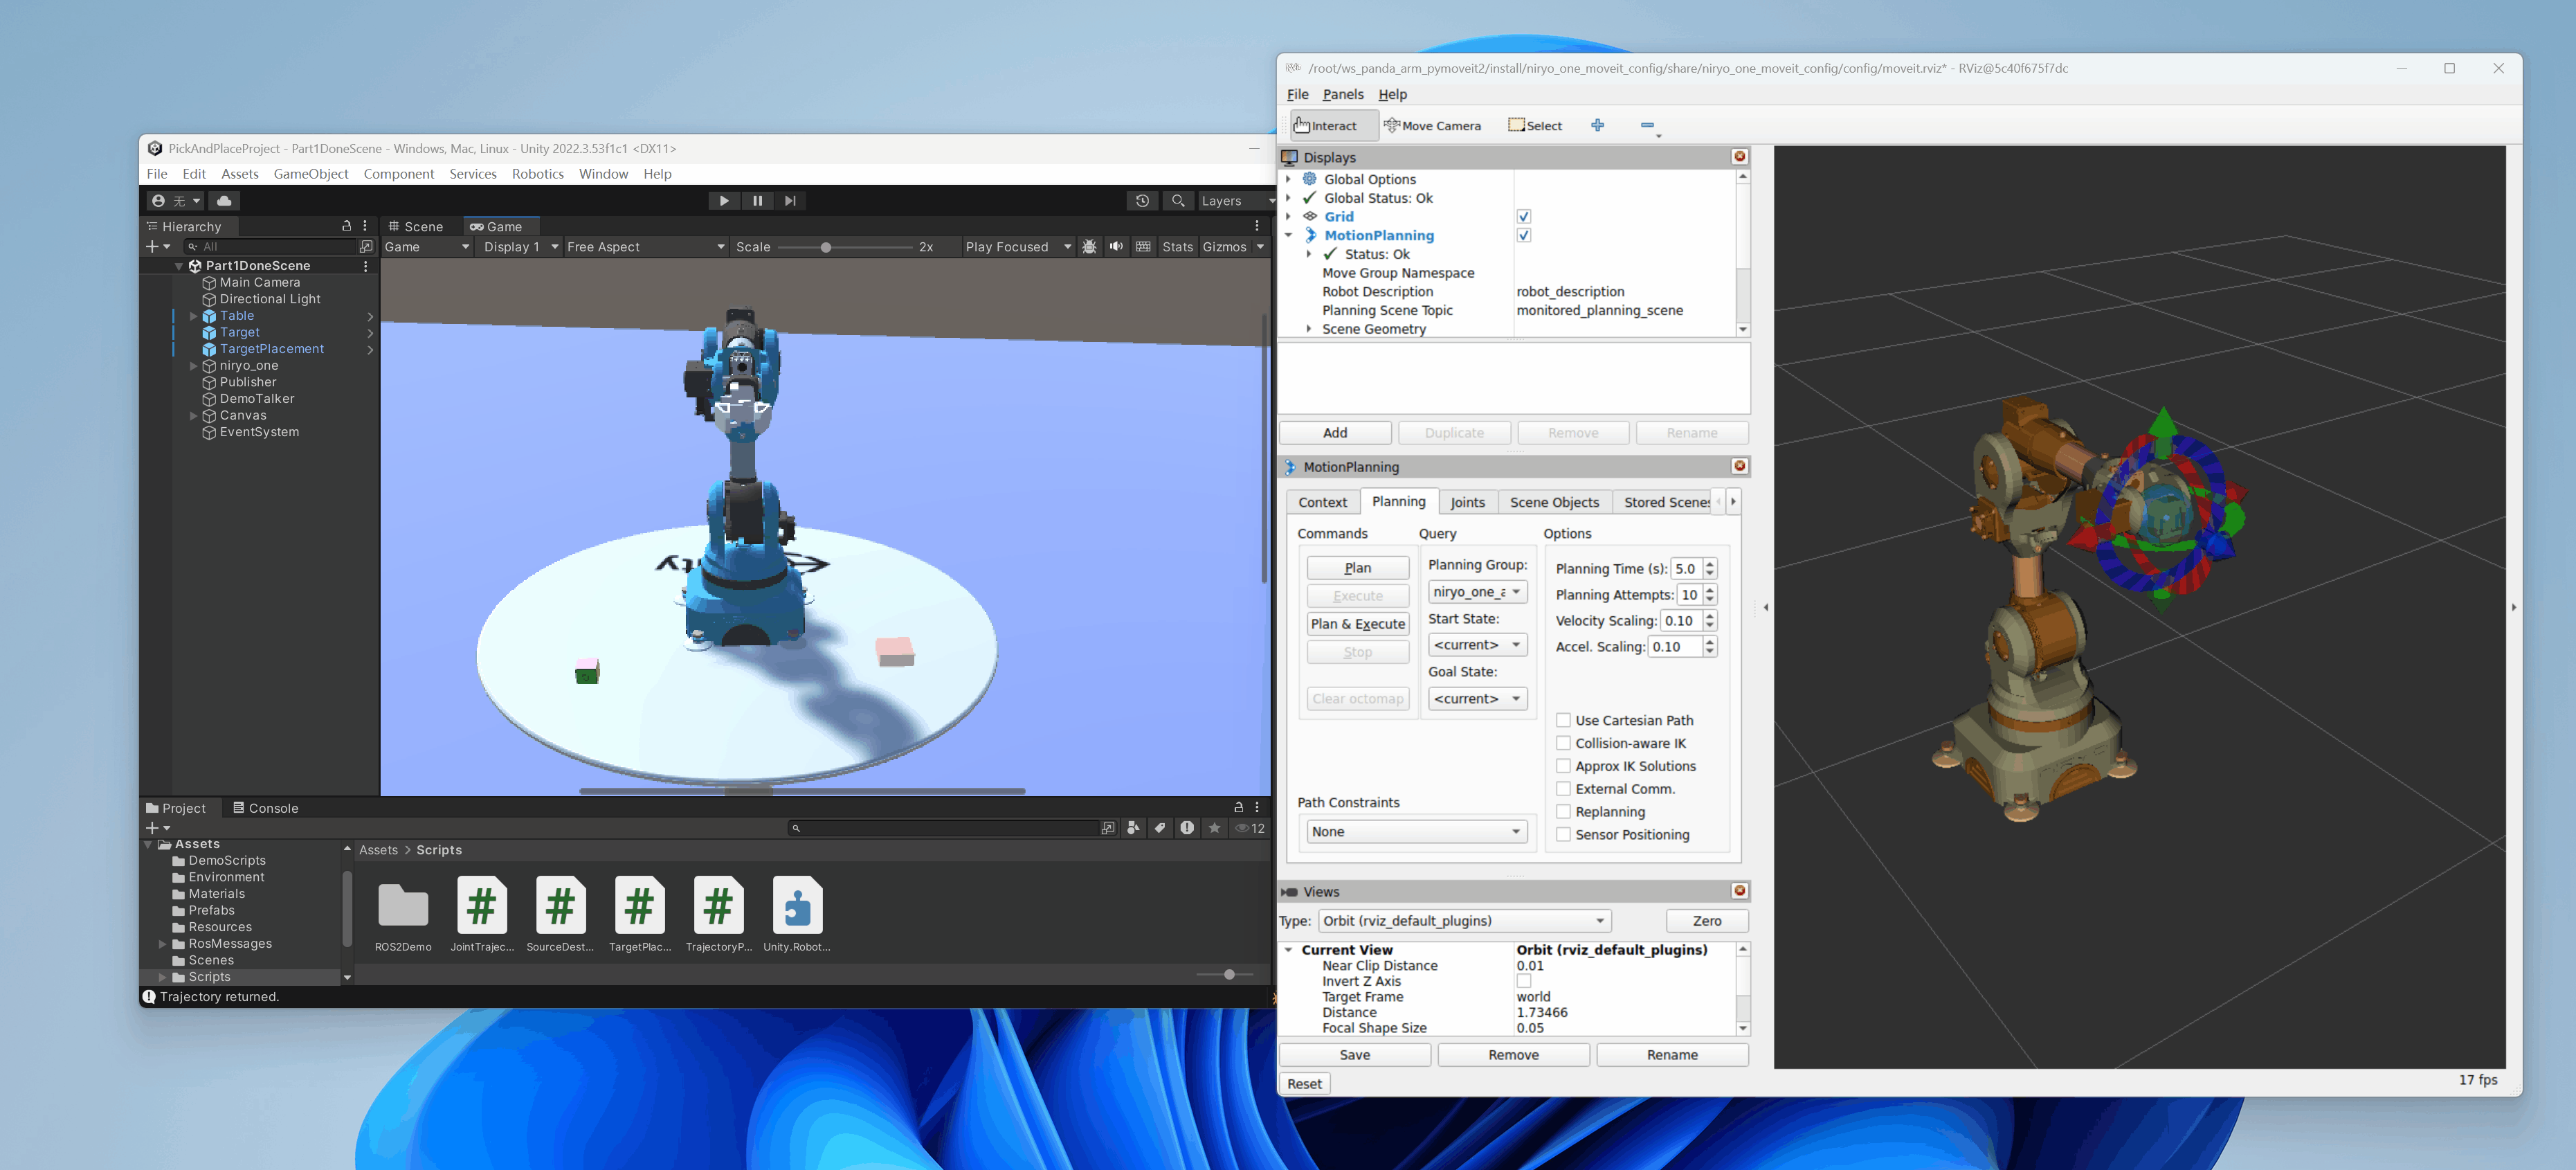Close the MotionPlanning panel
The height and width of the screenshot is (1170, 2576).
pyautogui.click(x=1739, y=466)
